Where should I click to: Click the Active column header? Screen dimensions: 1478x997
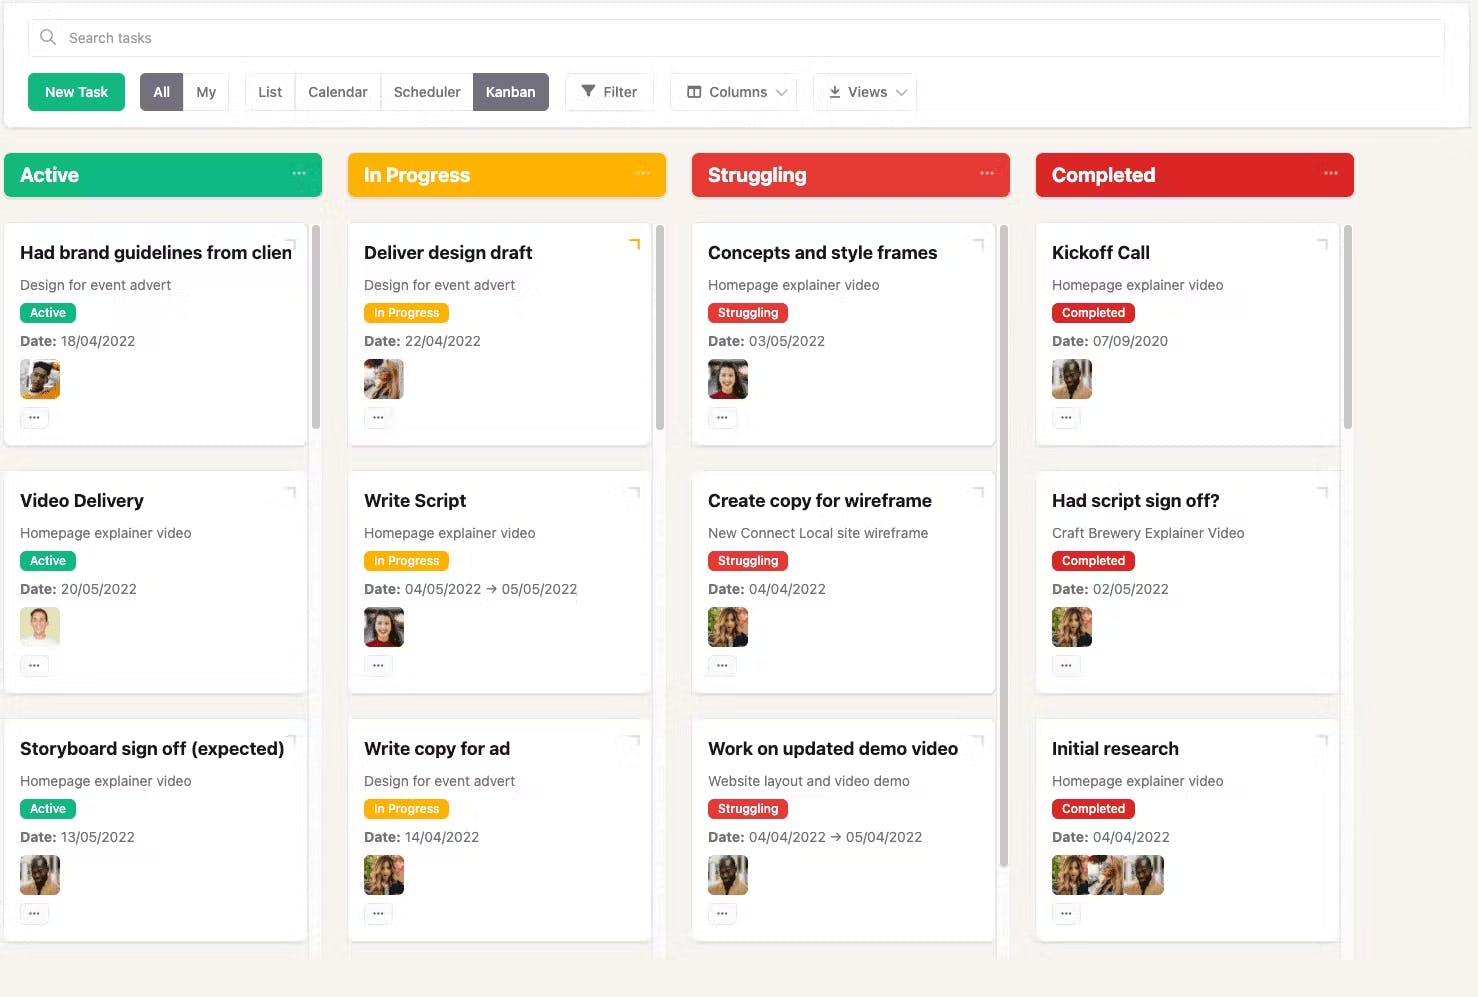tap(163, 175)
